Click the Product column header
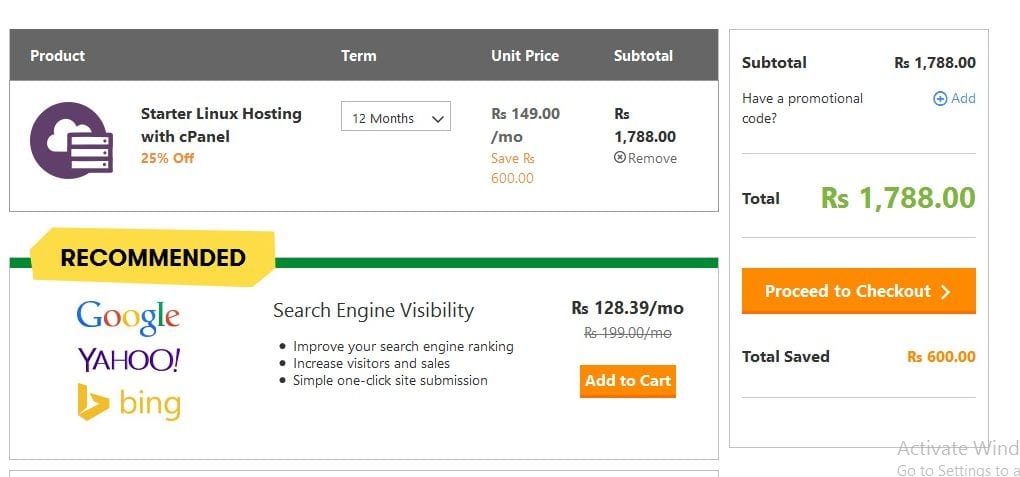 click(58, 56)
